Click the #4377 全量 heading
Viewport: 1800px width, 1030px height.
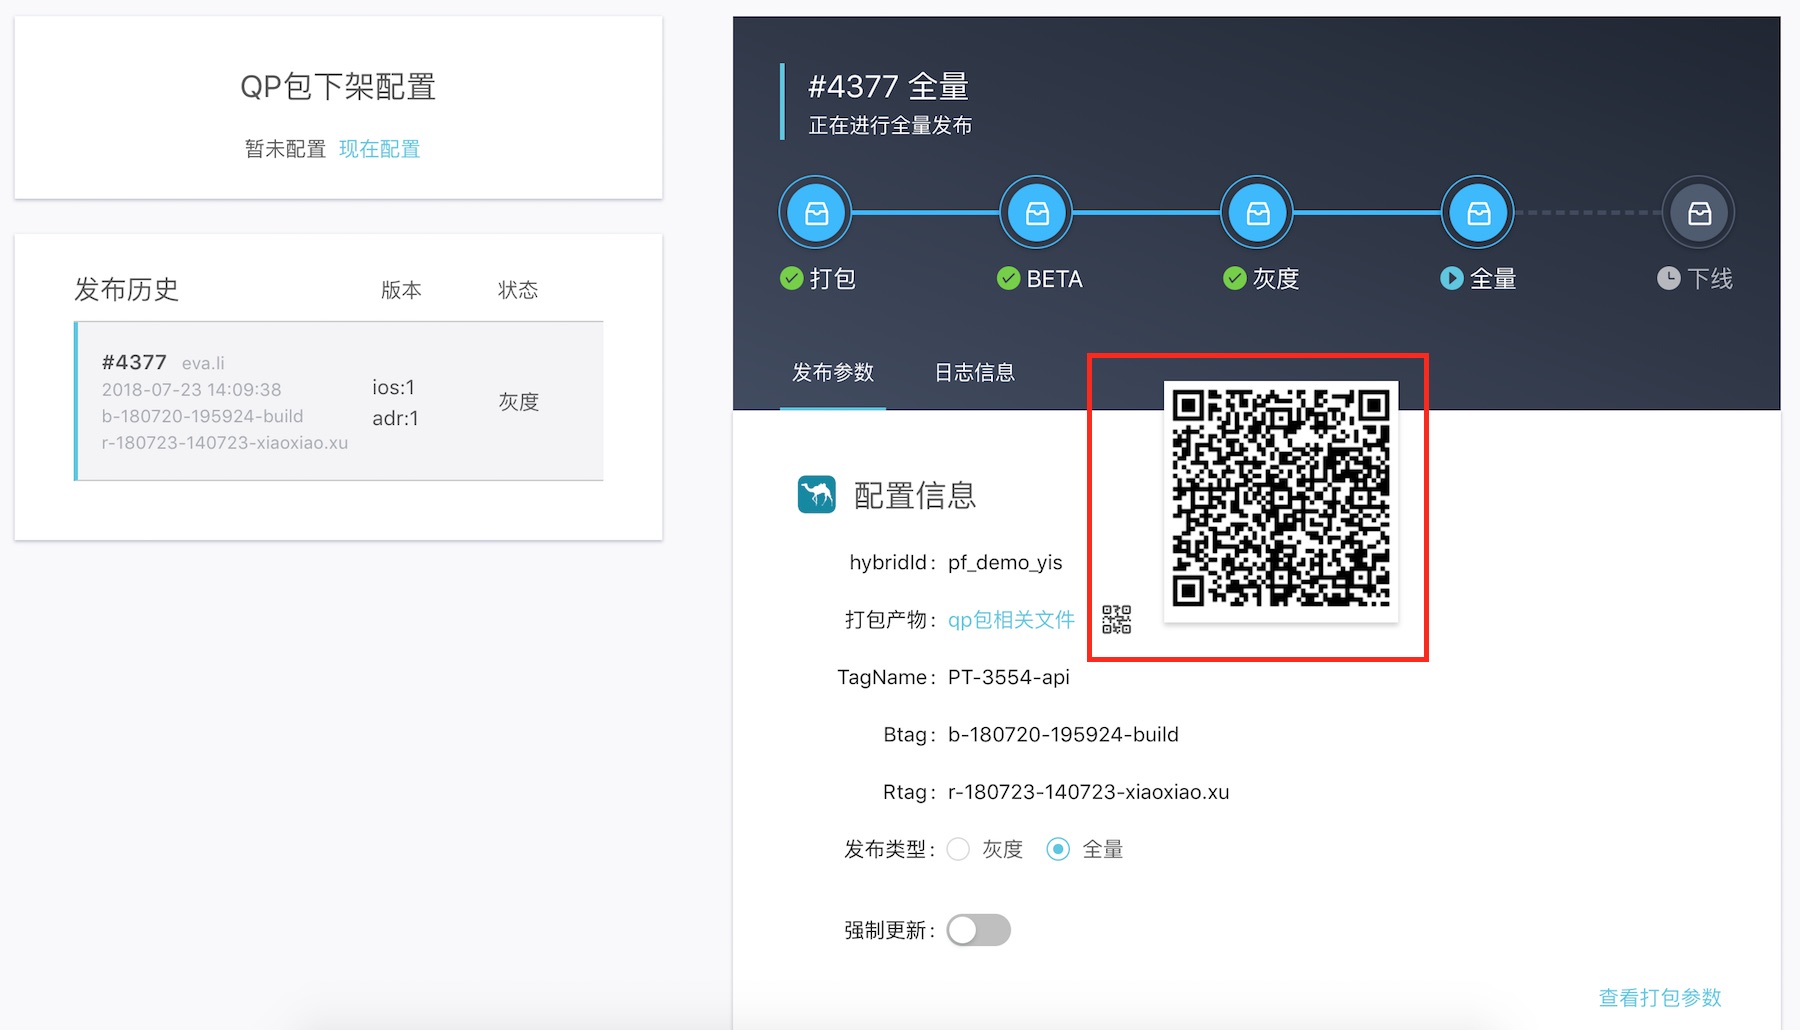tap(888, 87)
